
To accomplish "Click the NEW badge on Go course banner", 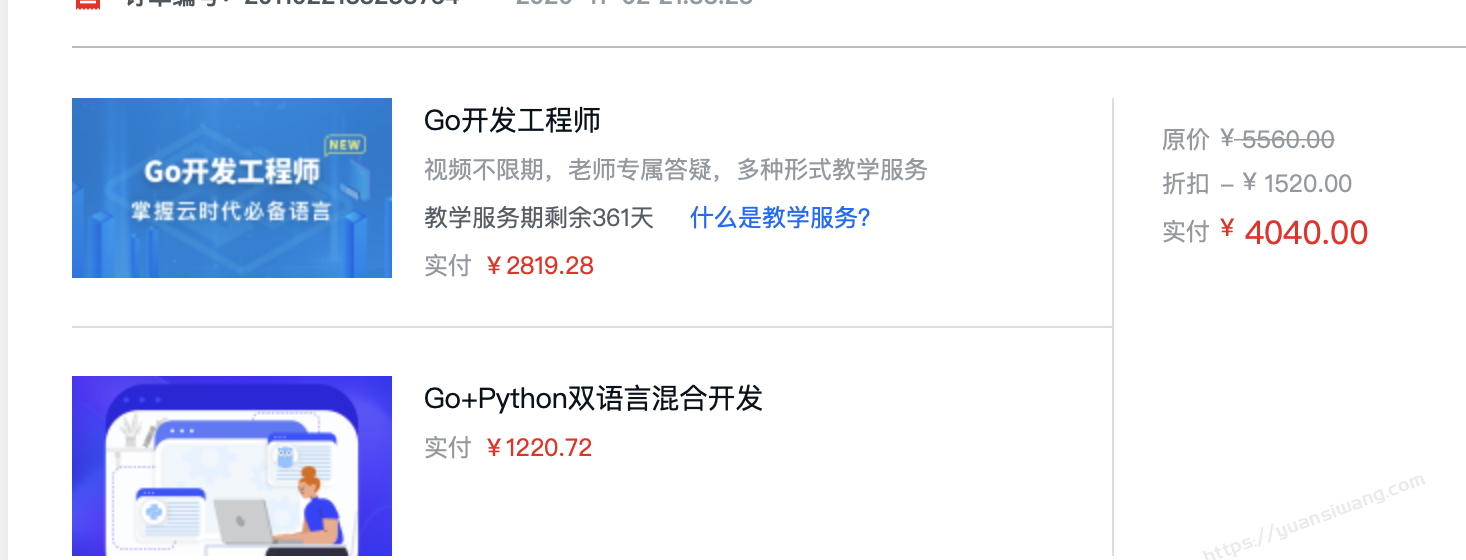I will tap(344, 145).
